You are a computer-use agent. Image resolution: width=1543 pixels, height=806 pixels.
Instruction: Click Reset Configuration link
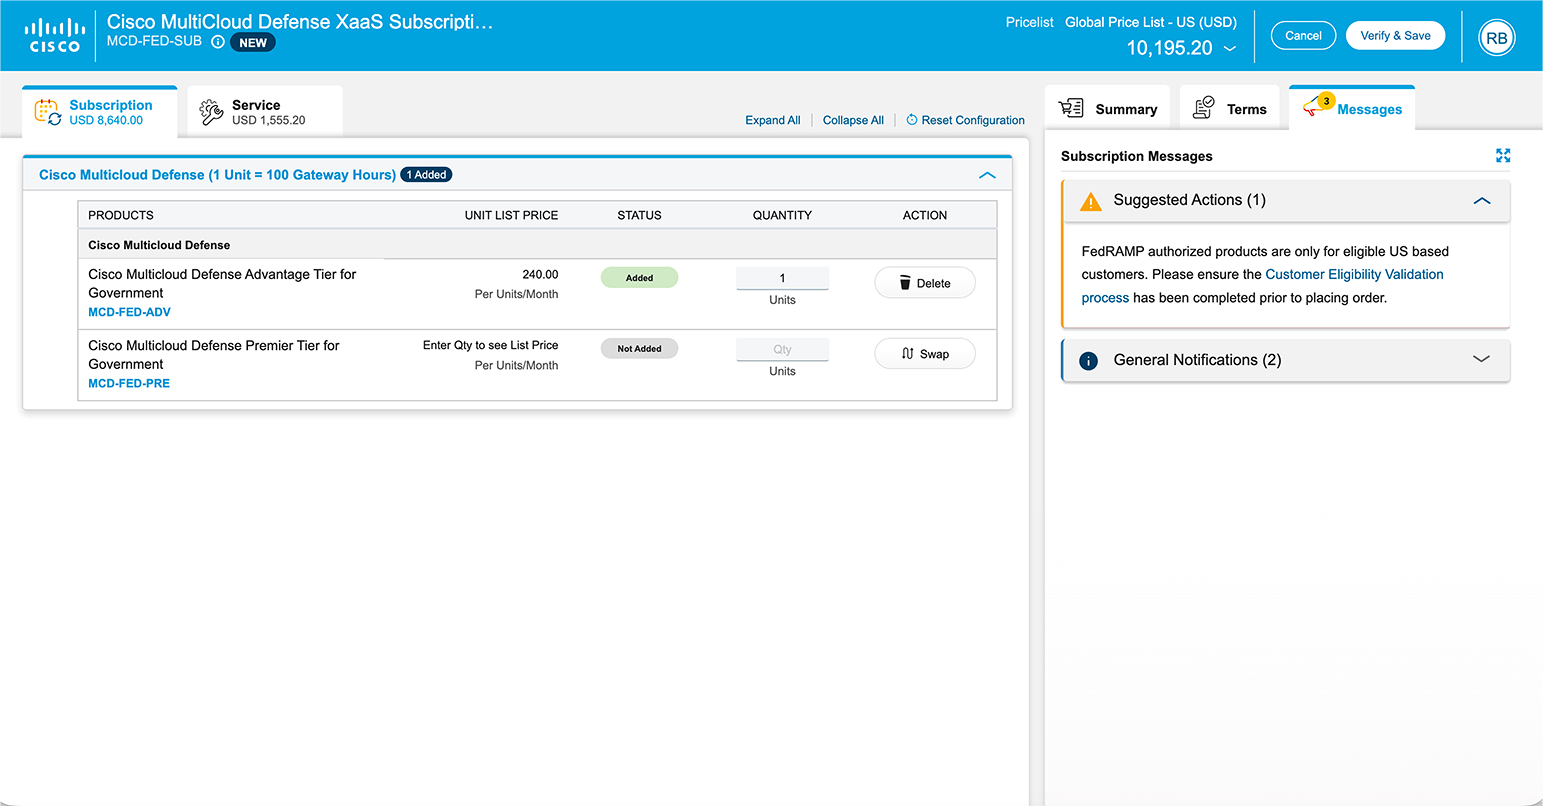[x=973, y=120]
